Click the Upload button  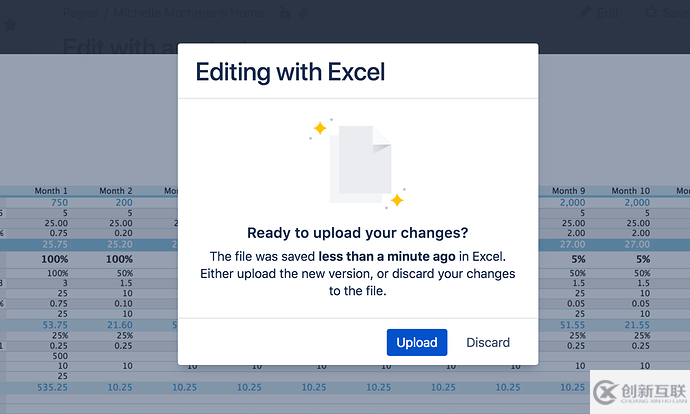click(x=417, y=342)
